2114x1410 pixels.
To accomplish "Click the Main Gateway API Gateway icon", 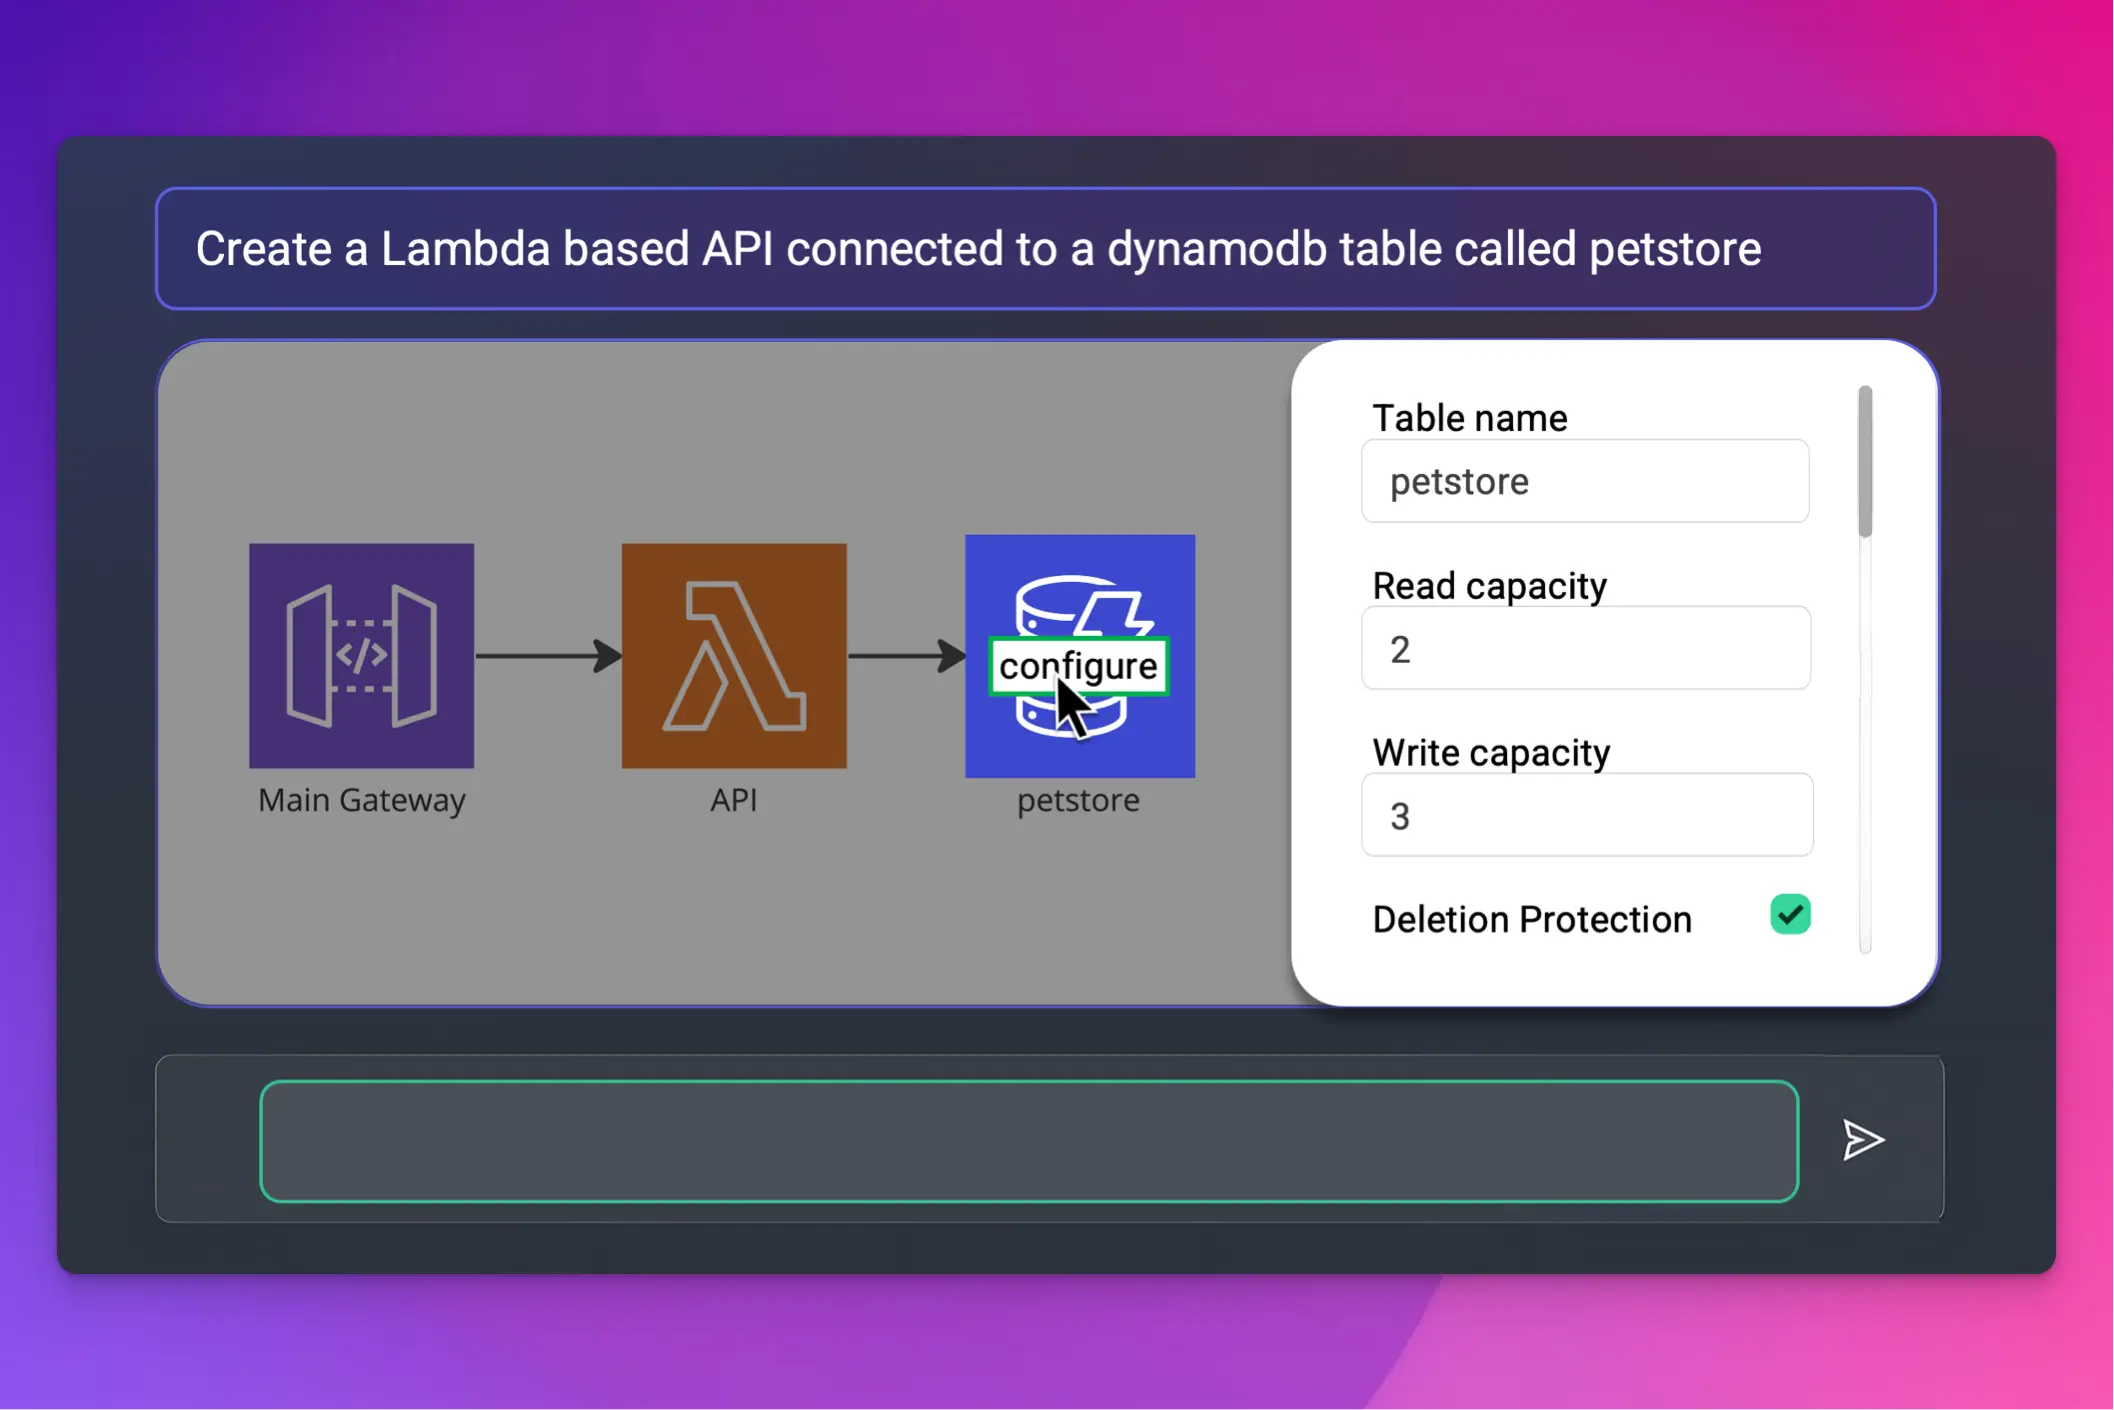I will (x=361, y=655).
